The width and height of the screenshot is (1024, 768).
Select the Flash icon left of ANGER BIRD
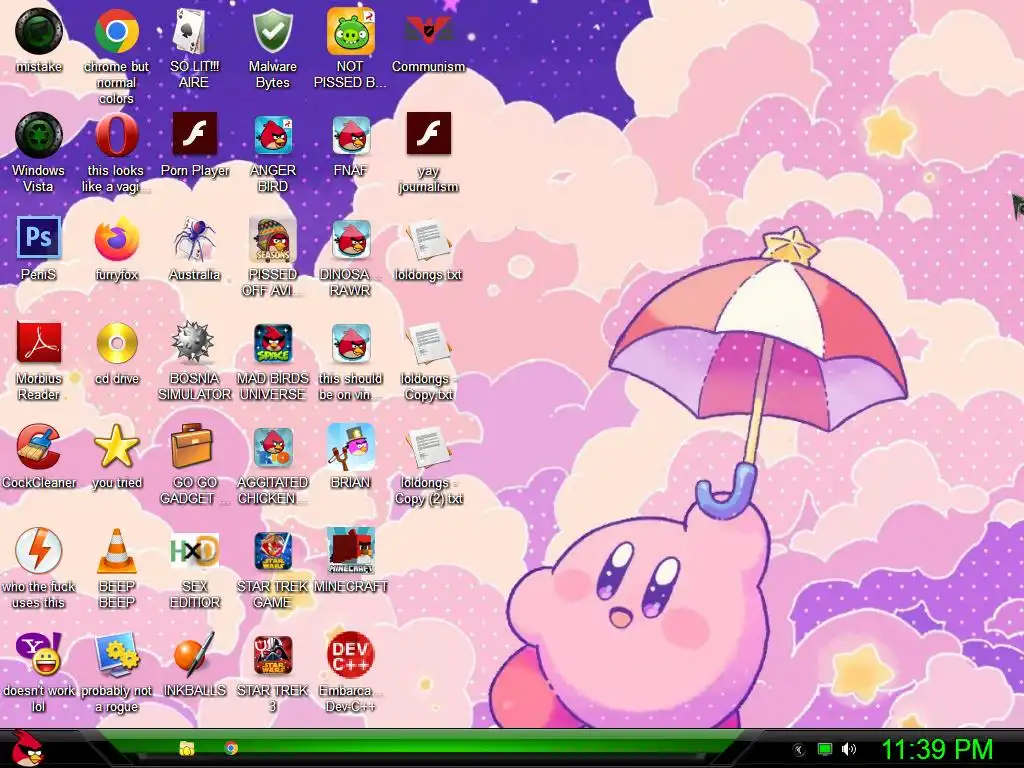coord(194,134)
